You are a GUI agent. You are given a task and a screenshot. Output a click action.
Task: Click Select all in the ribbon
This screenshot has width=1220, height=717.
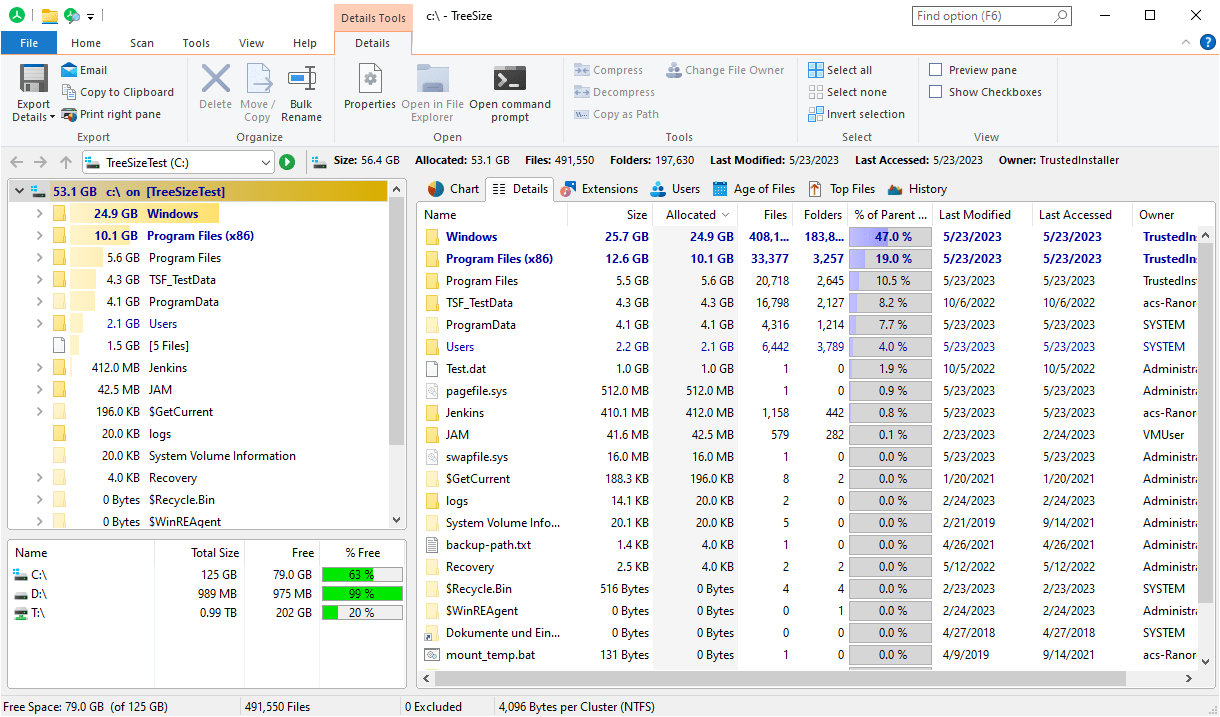[843, 69]
